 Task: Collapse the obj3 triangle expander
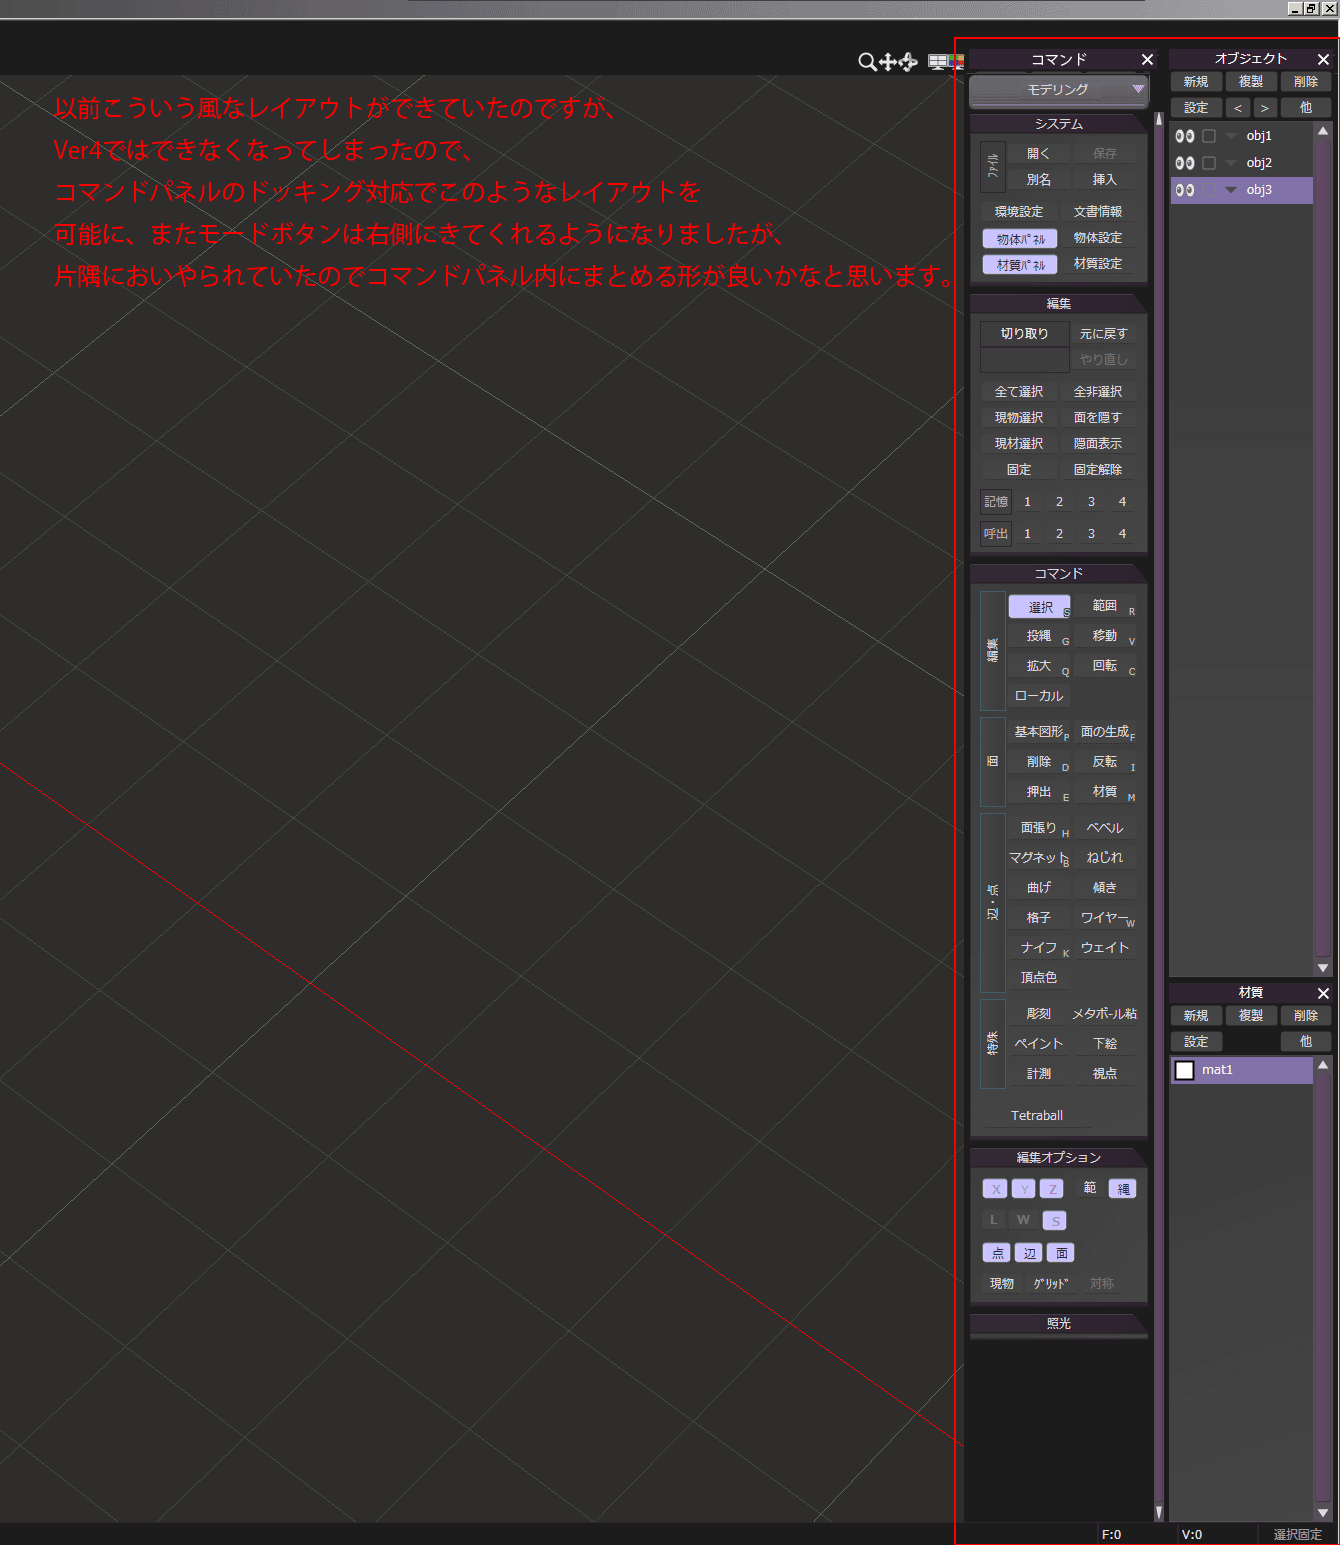[x=1231, y=190]
